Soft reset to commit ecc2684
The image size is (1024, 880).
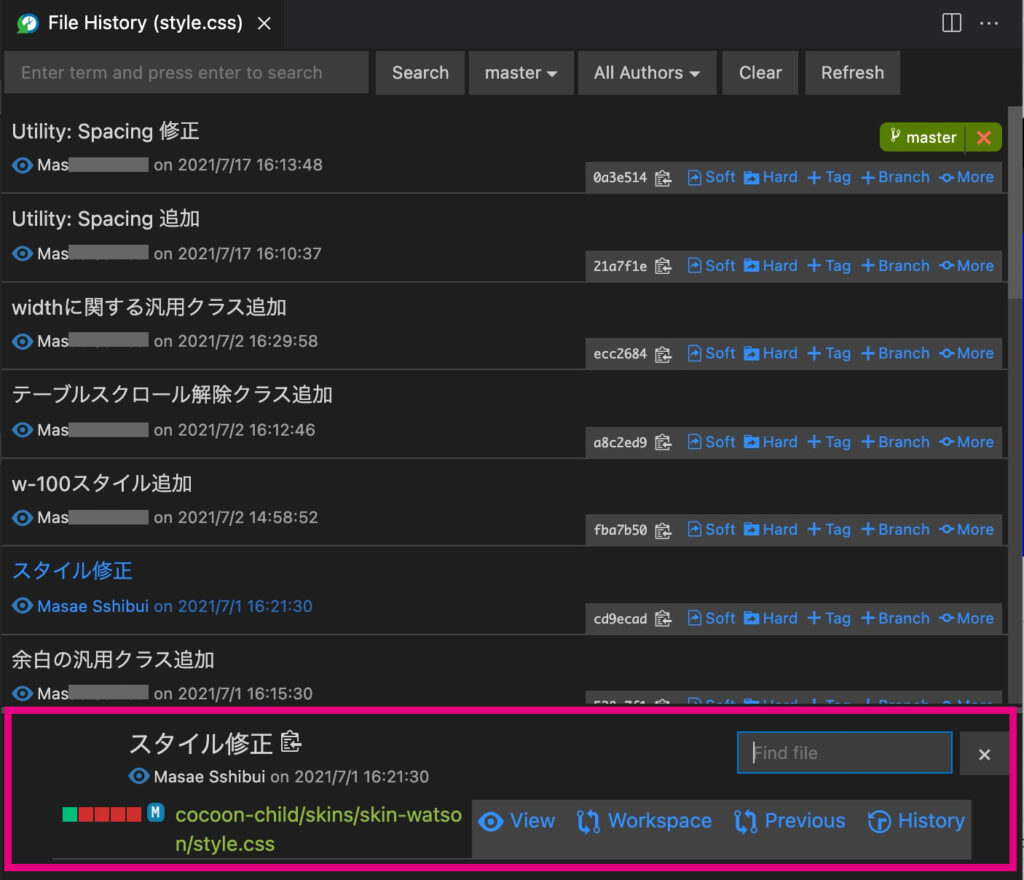711,354
